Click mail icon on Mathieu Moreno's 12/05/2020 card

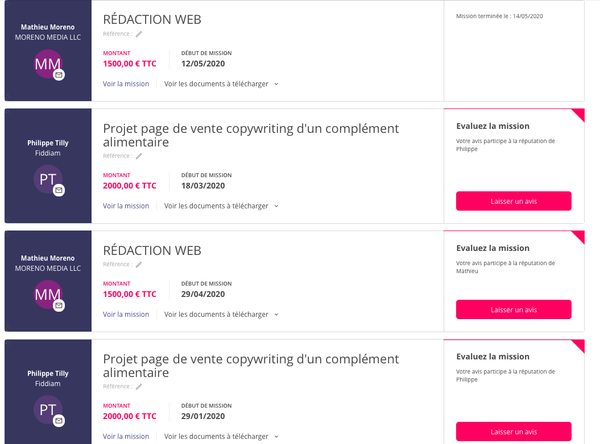(59, 75)
